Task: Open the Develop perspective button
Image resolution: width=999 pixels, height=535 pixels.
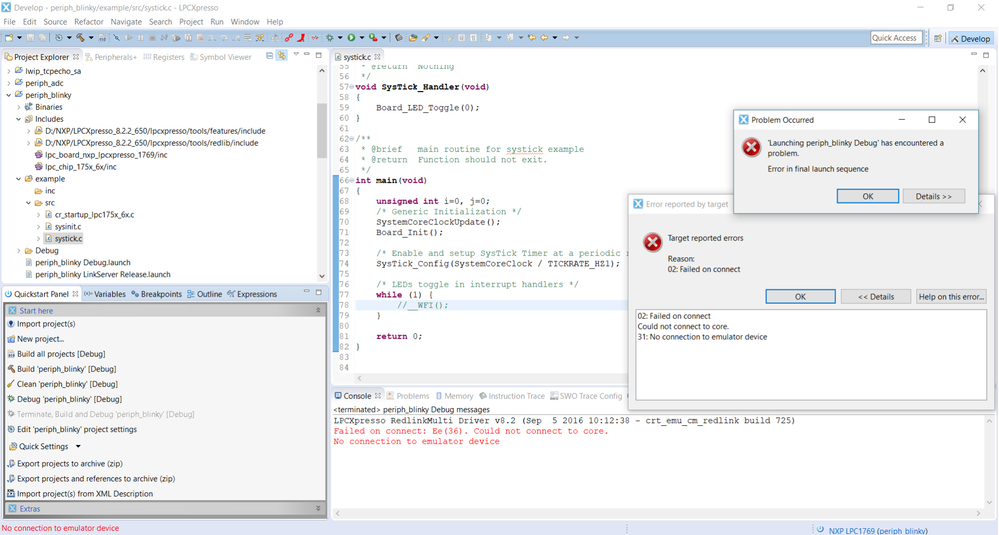Action: pyautogui.click(x=969, y=38)
